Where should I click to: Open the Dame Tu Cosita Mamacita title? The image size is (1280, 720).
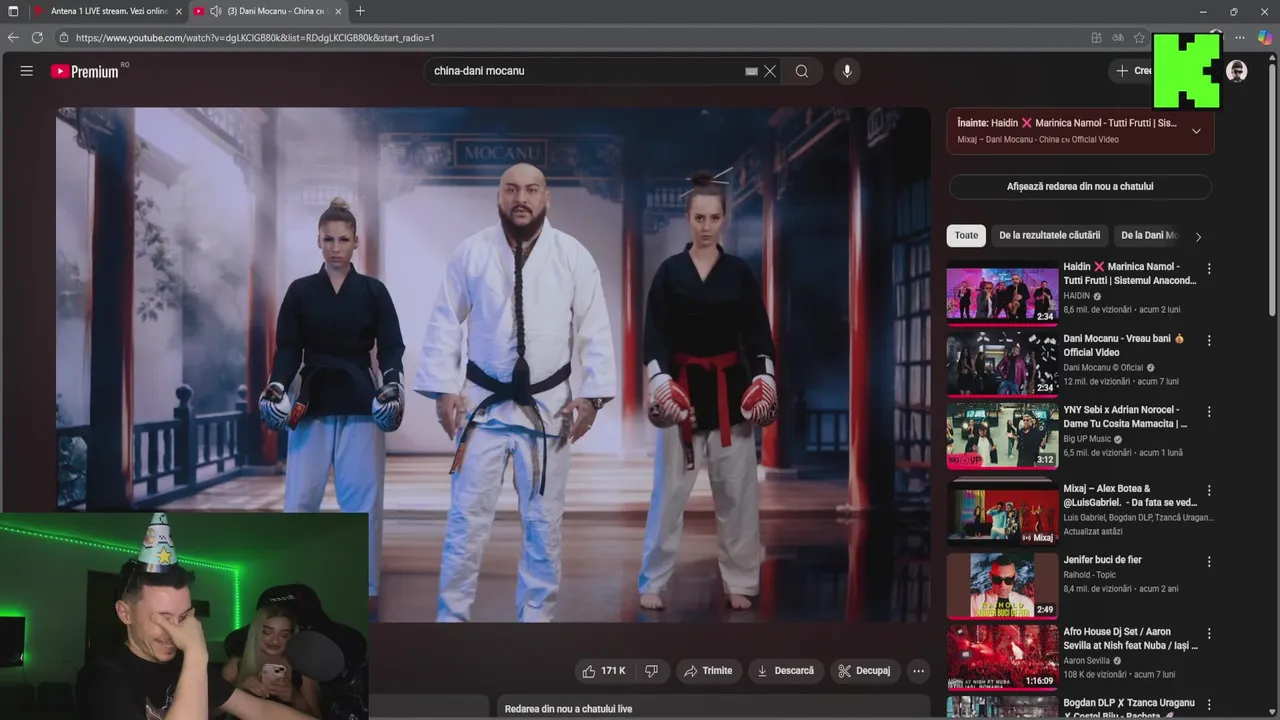[1125, 417]
